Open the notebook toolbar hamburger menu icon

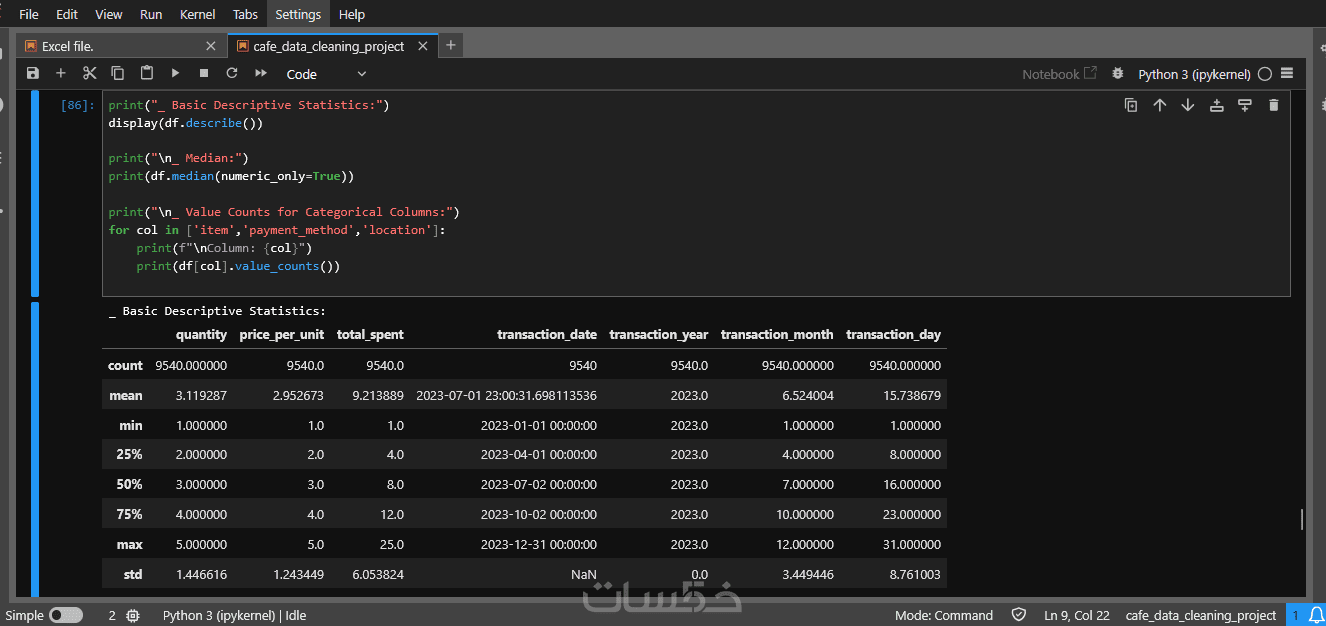coord(1287,73)
